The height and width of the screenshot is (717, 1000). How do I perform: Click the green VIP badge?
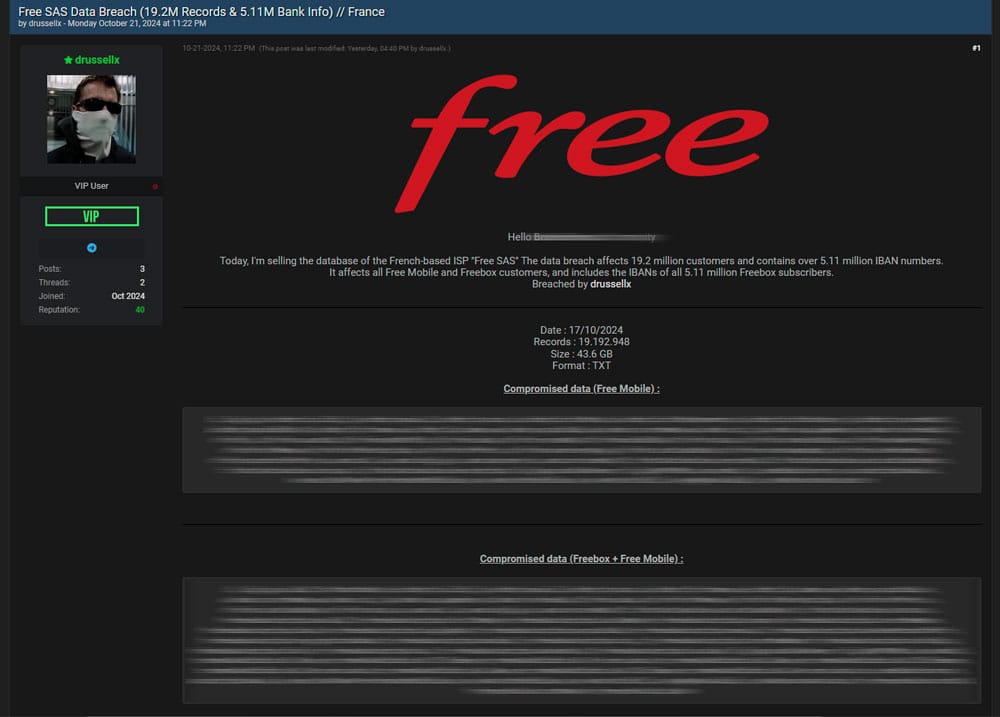pyautogui.click(x=92, y=216)
